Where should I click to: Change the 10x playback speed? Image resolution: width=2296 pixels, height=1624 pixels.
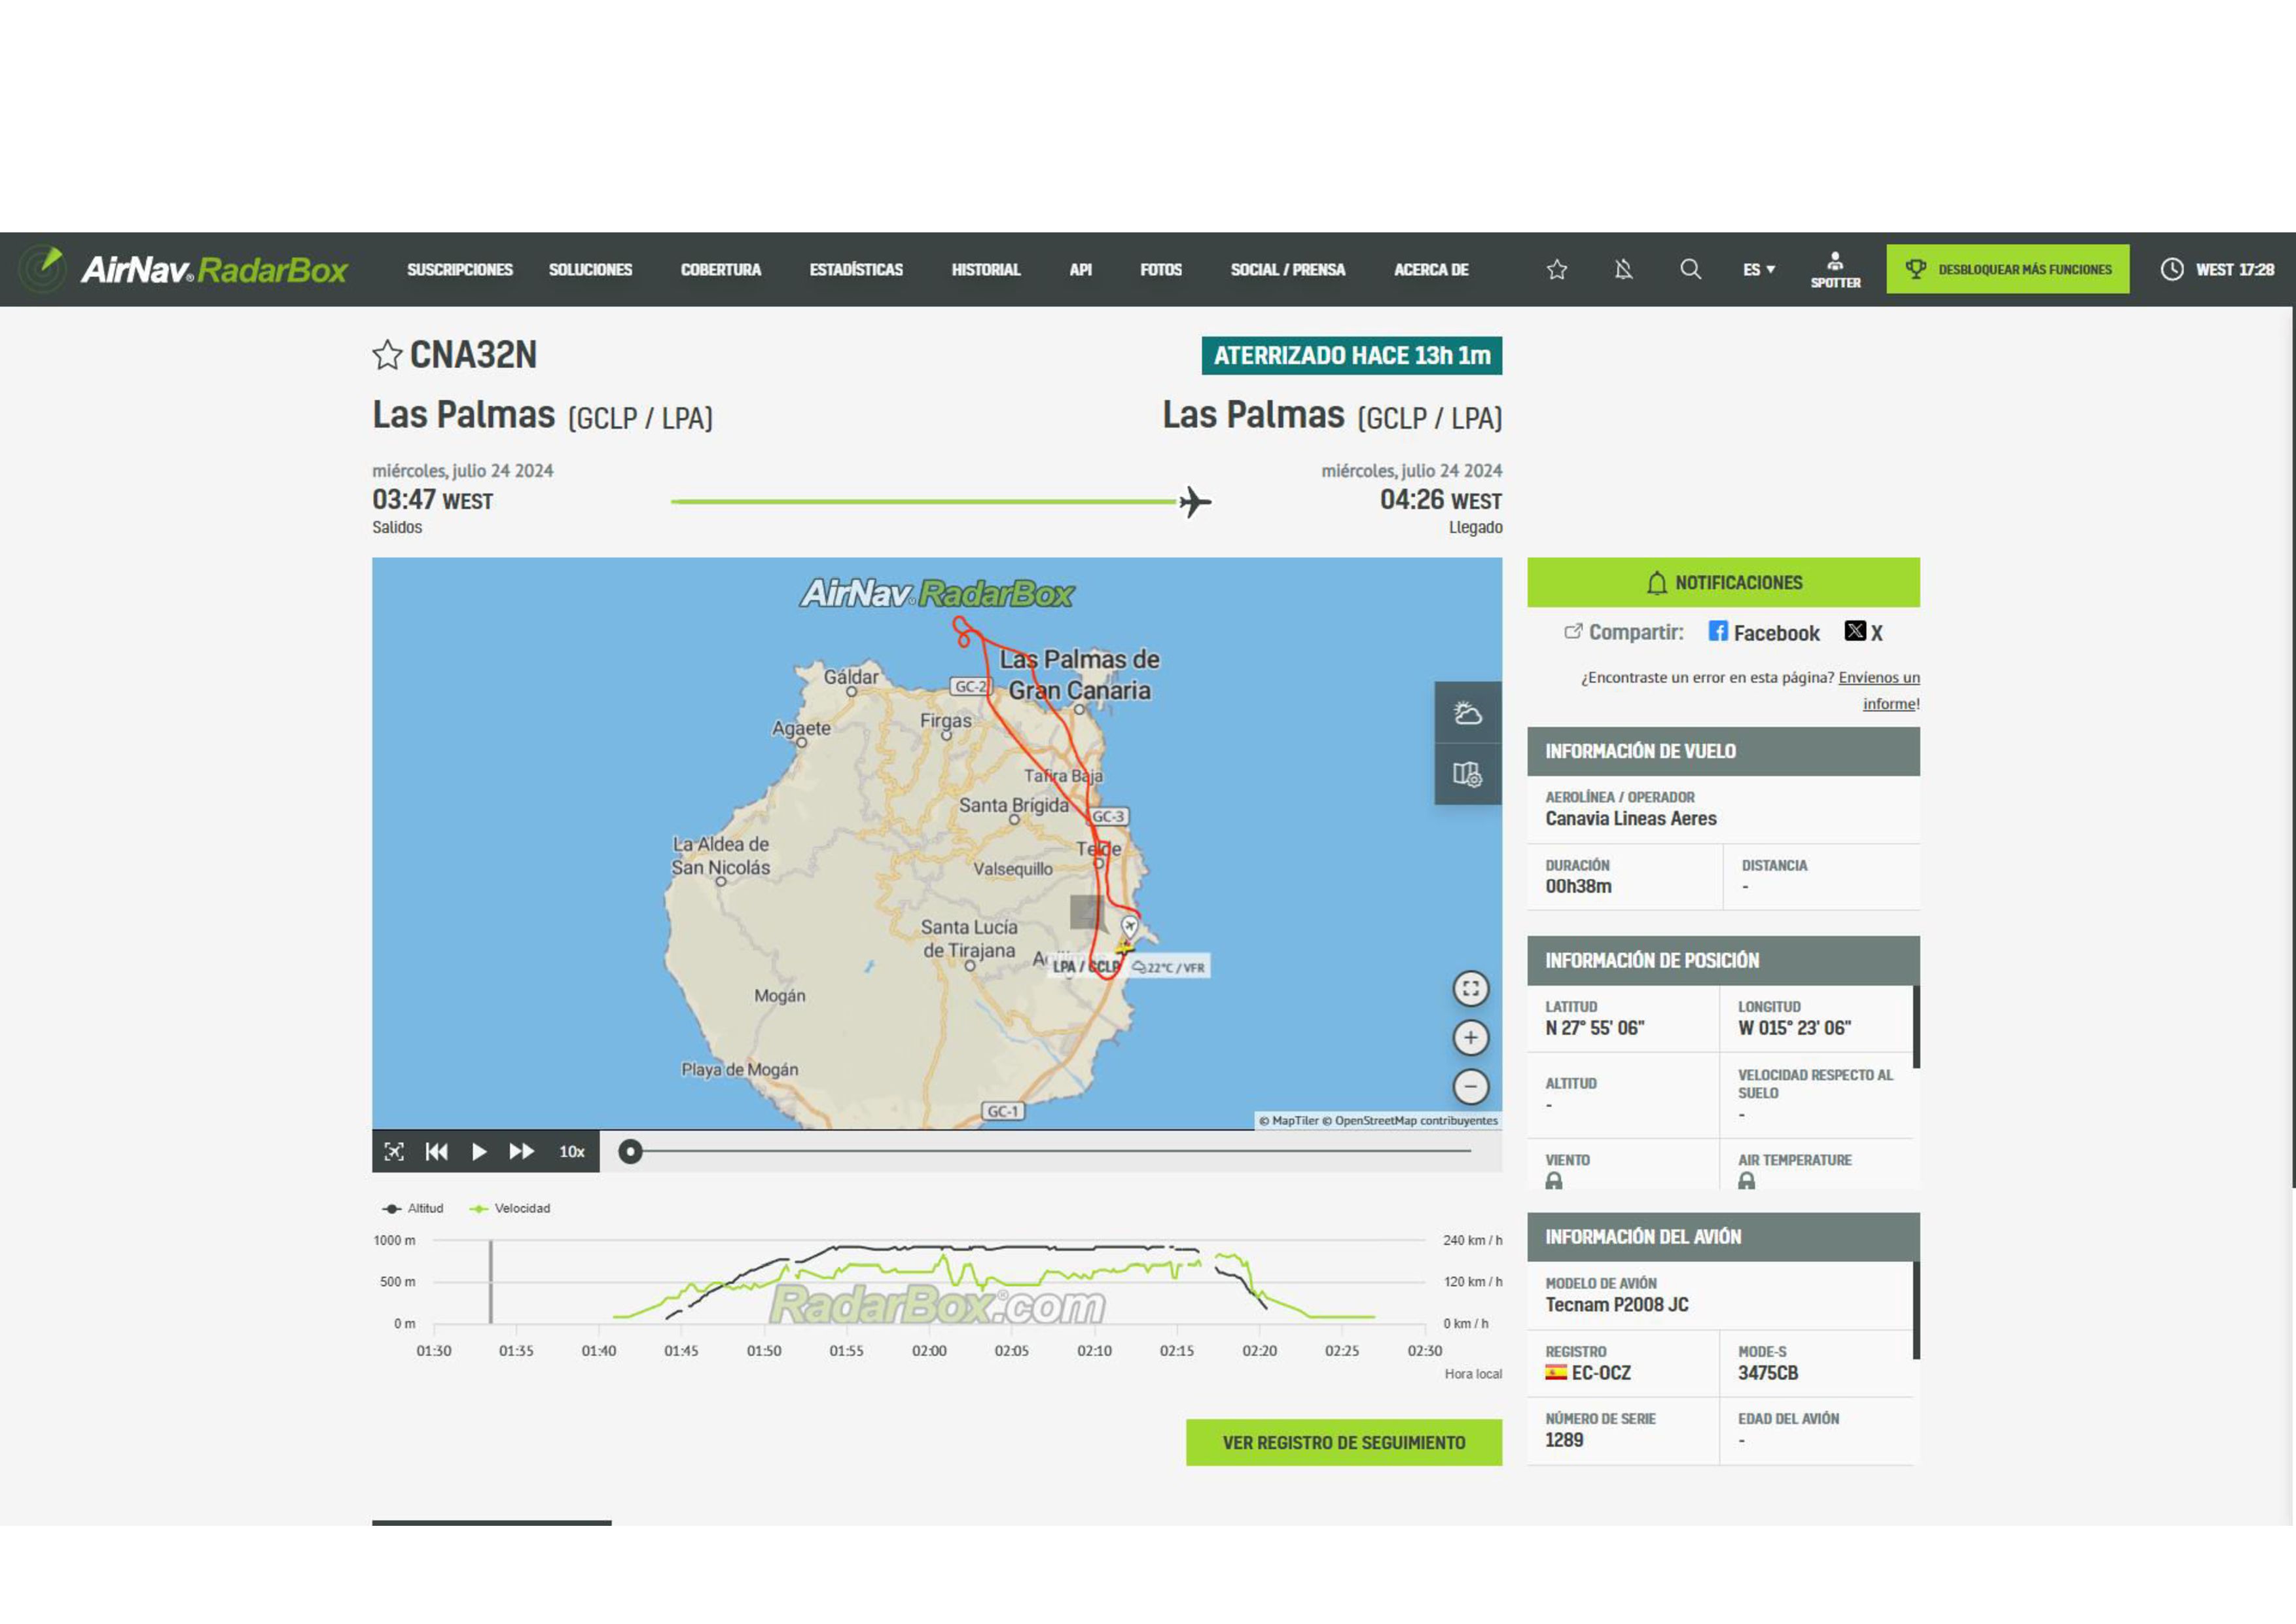572,1152
